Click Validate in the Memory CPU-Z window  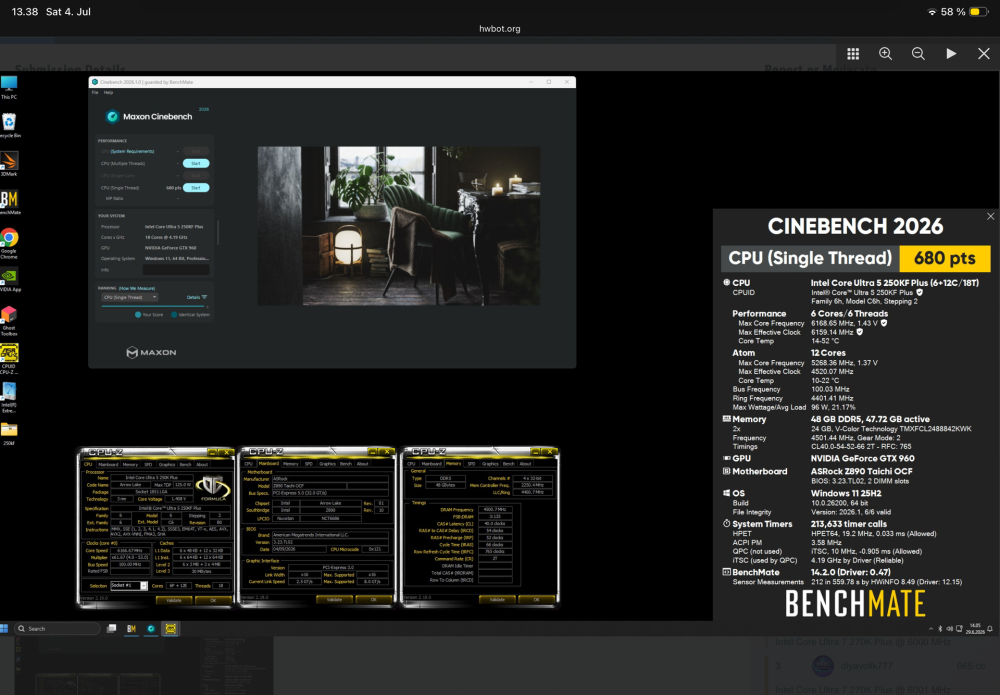497,599
